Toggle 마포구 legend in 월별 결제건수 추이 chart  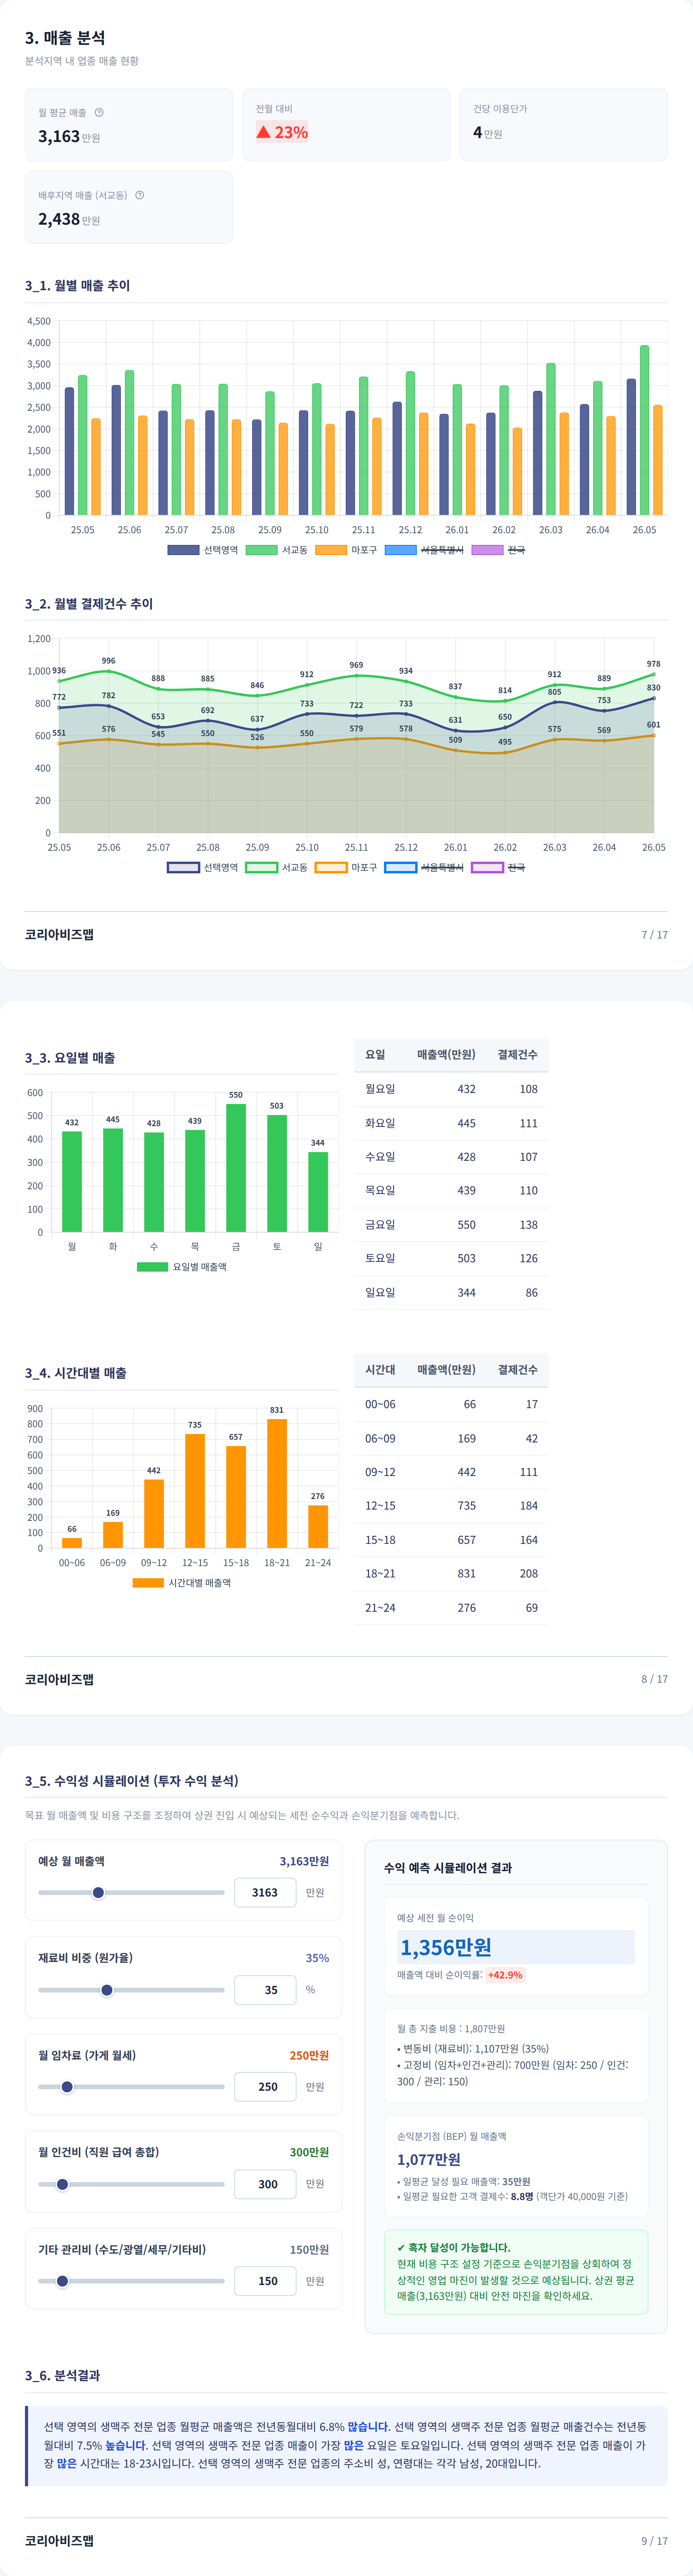point(346,867)
